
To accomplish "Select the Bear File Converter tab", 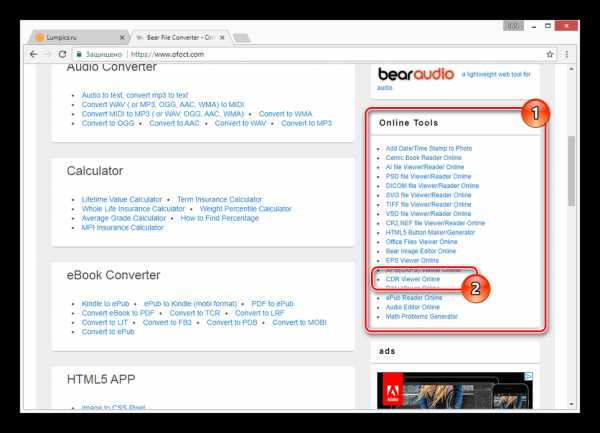I will (x=180, y=37).
